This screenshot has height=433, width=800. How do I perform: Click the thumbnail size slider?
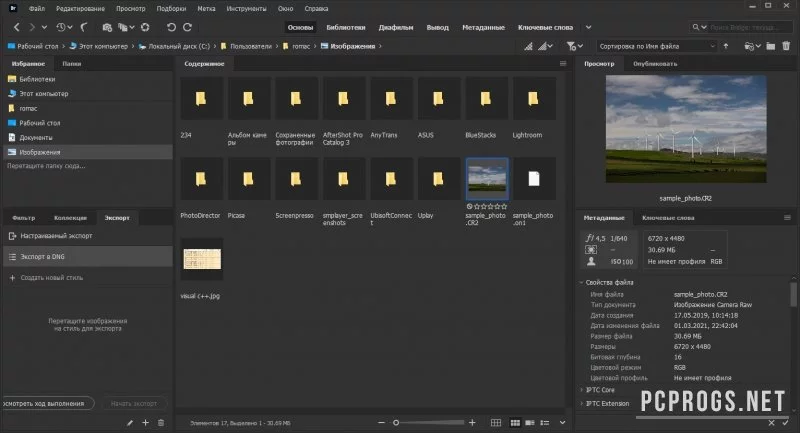coord(429,423)
